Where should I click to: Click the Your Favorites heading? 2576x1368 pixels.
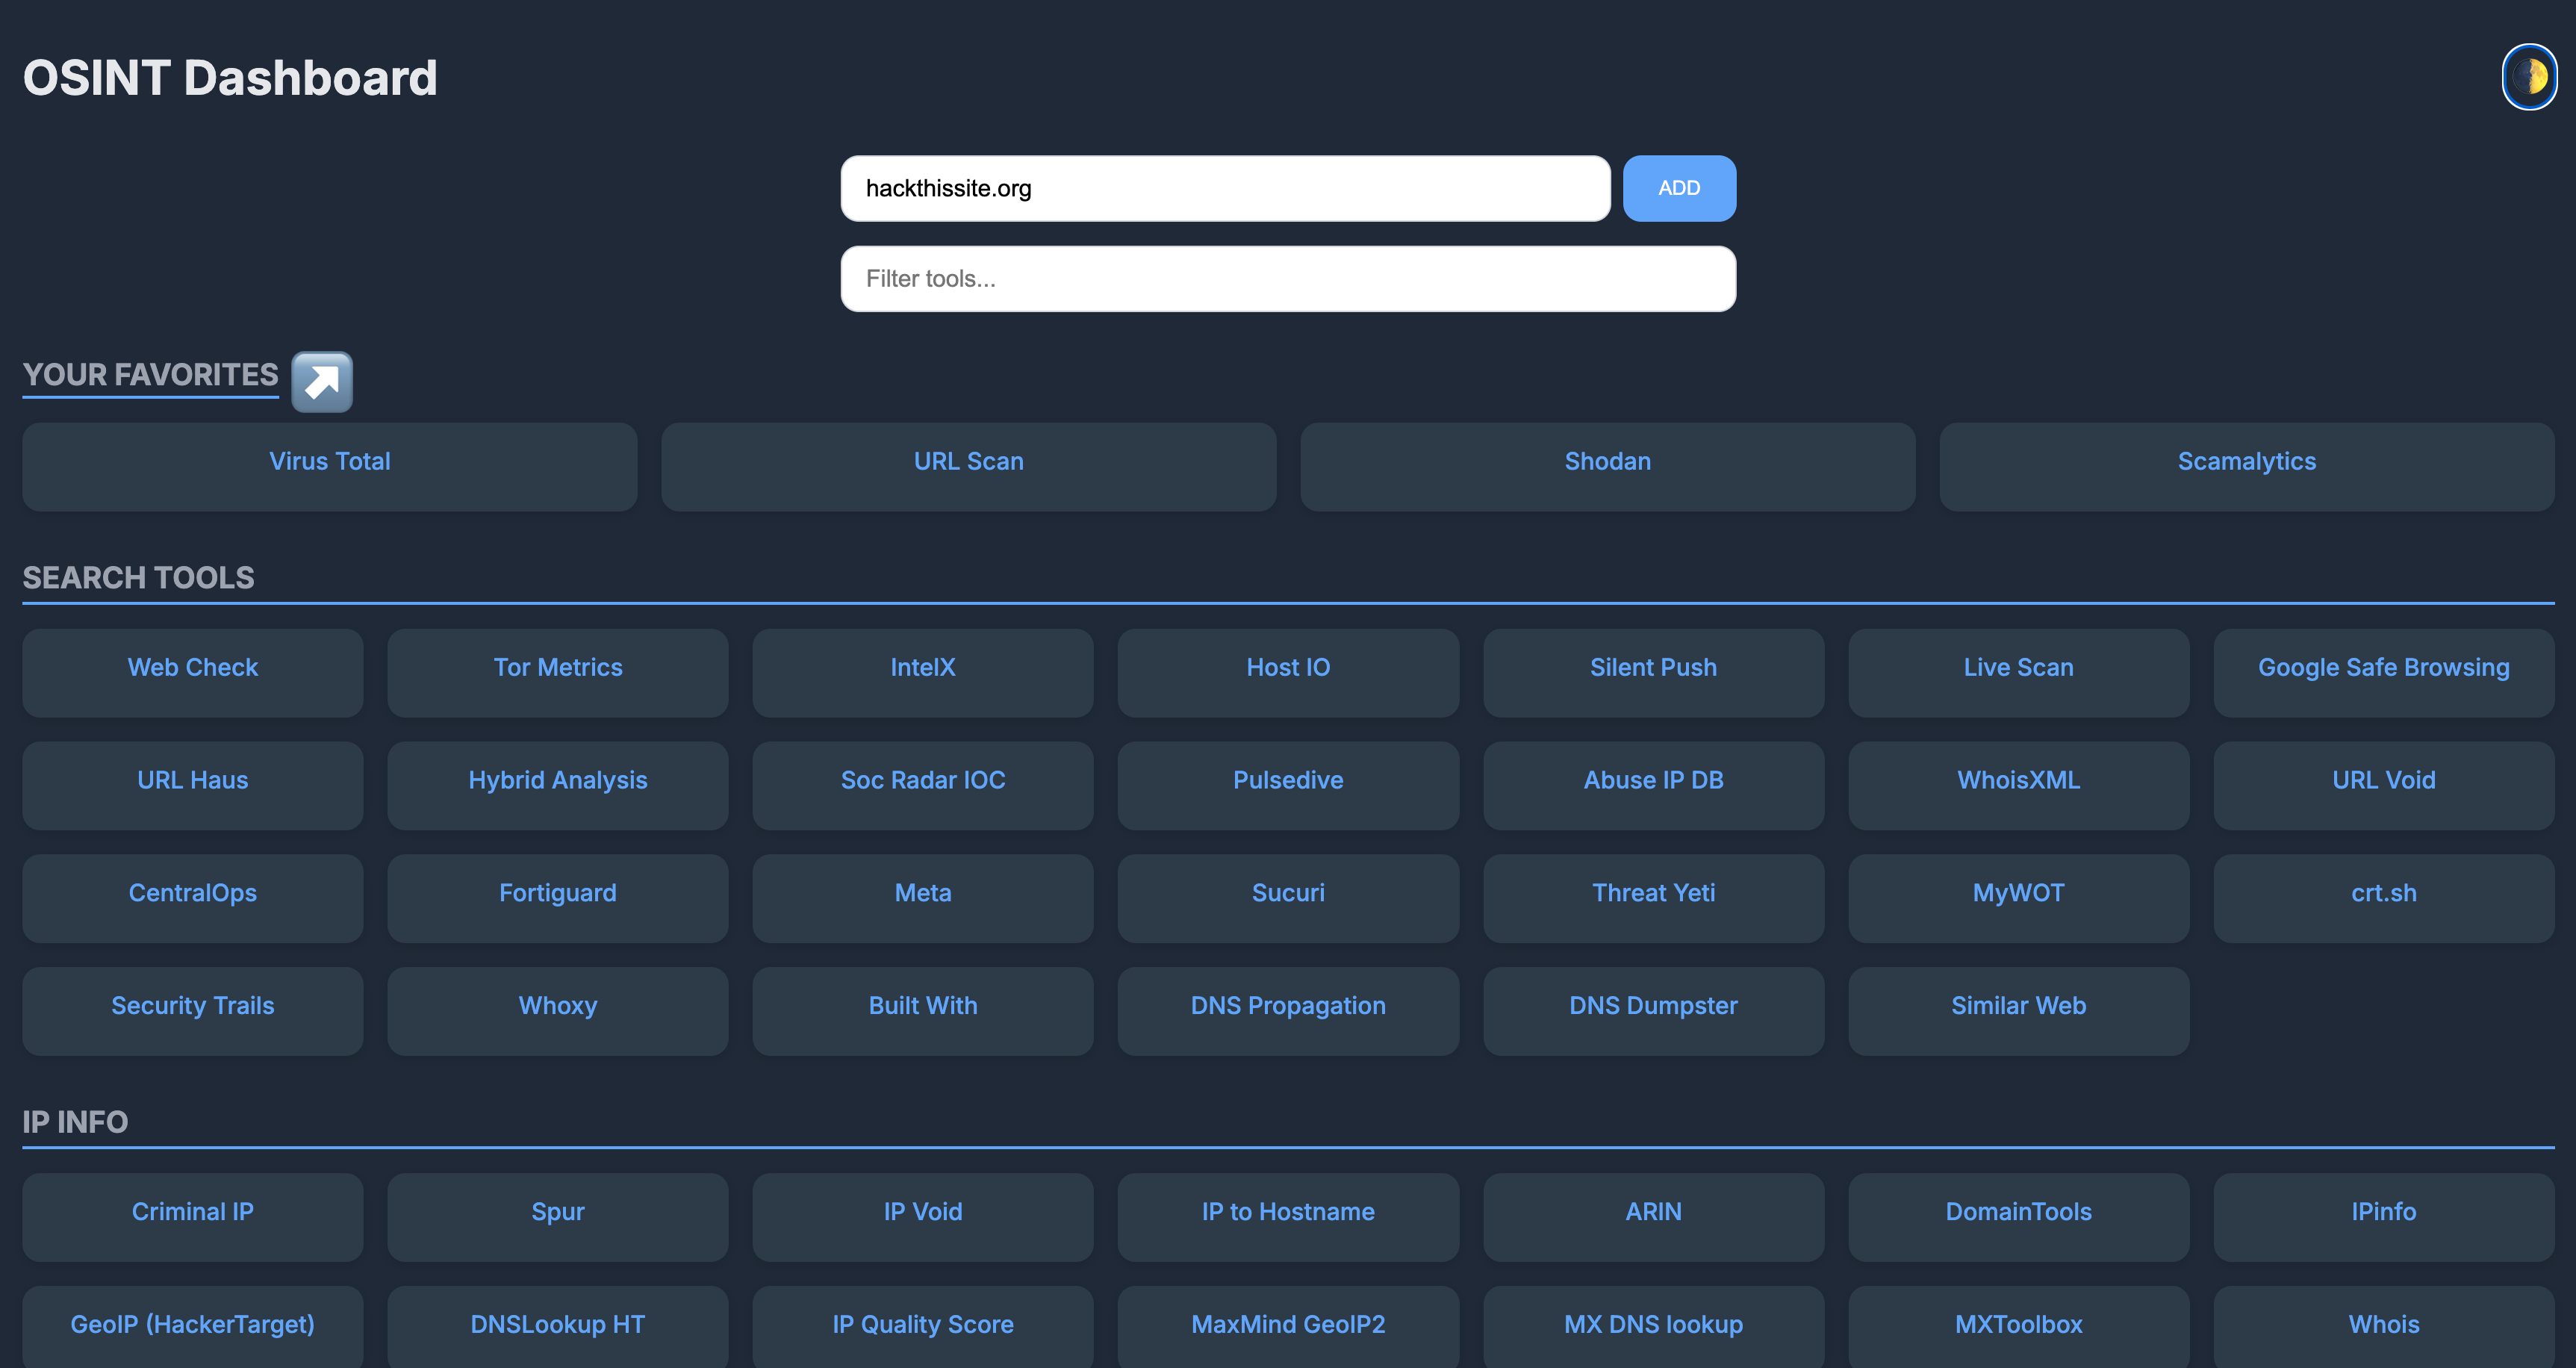(150, 375)
